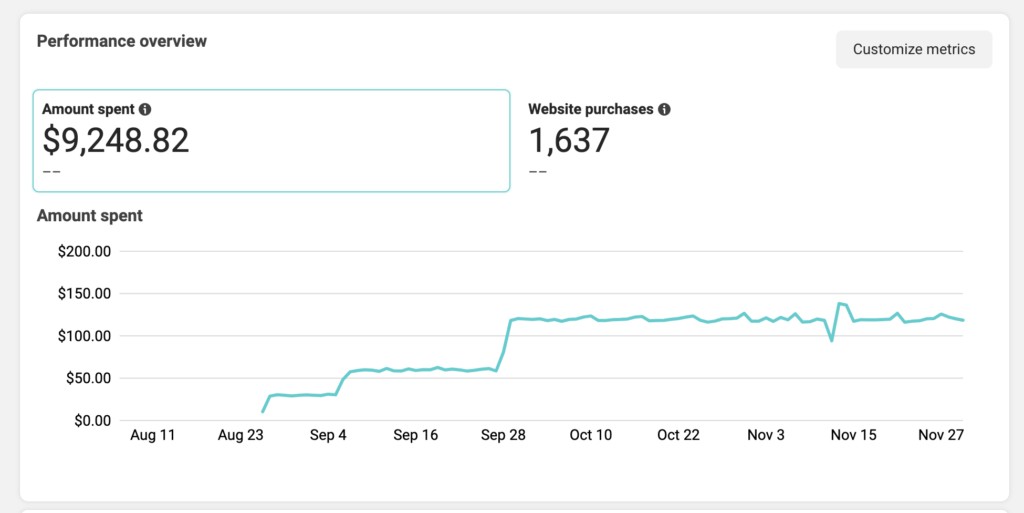Click the spend dip before Nov 15

[832, 340]
